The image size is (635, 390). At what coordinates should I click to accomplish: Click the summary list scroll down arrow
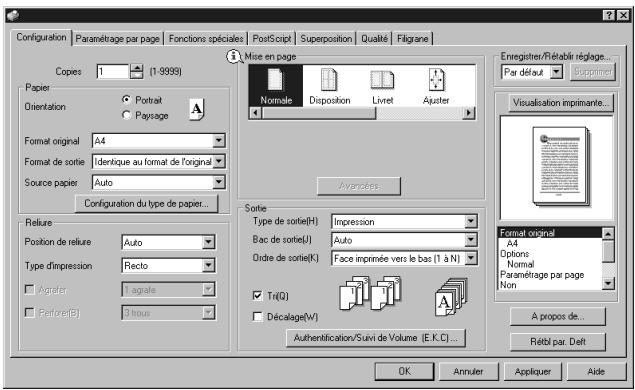[608, 283]
